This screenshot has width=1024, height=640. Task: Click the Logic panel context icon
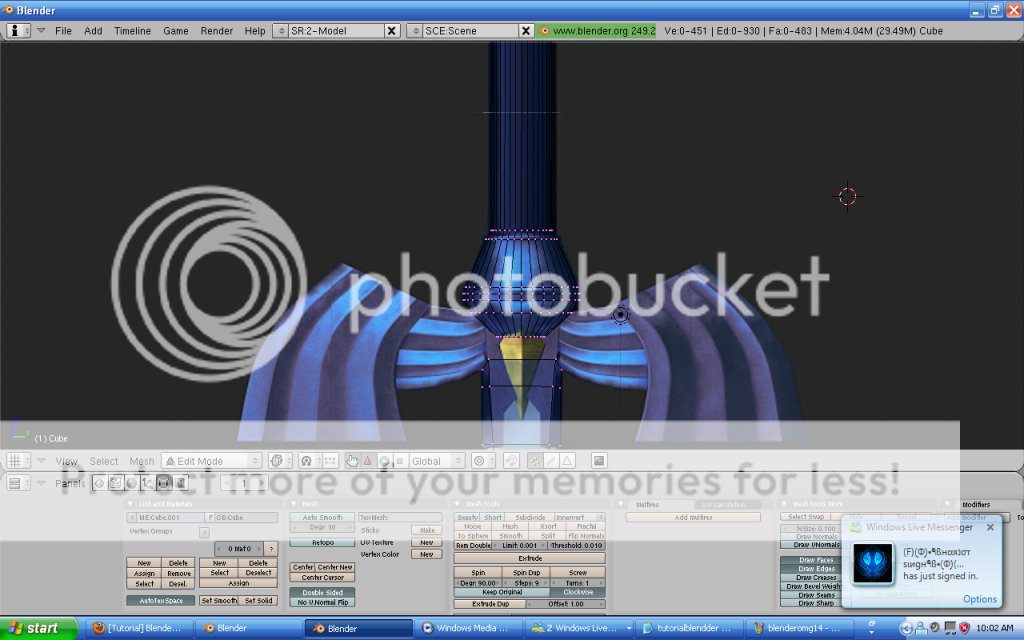tap(99, 483)
